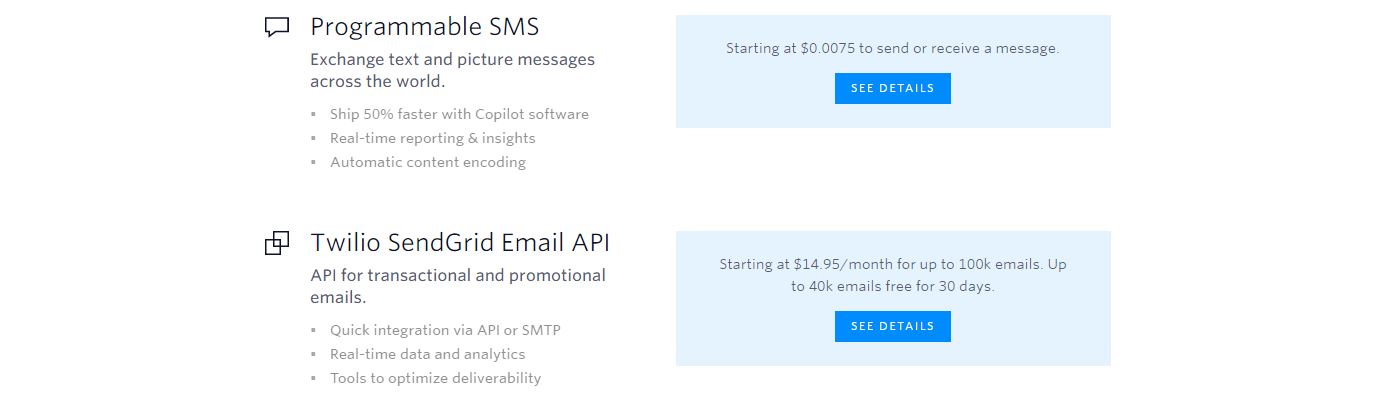Click the 'Tools to optimize deliverability' bullet
Image resolution: width=1399 pixels, height=405 pixels.
tap(436, 378)
